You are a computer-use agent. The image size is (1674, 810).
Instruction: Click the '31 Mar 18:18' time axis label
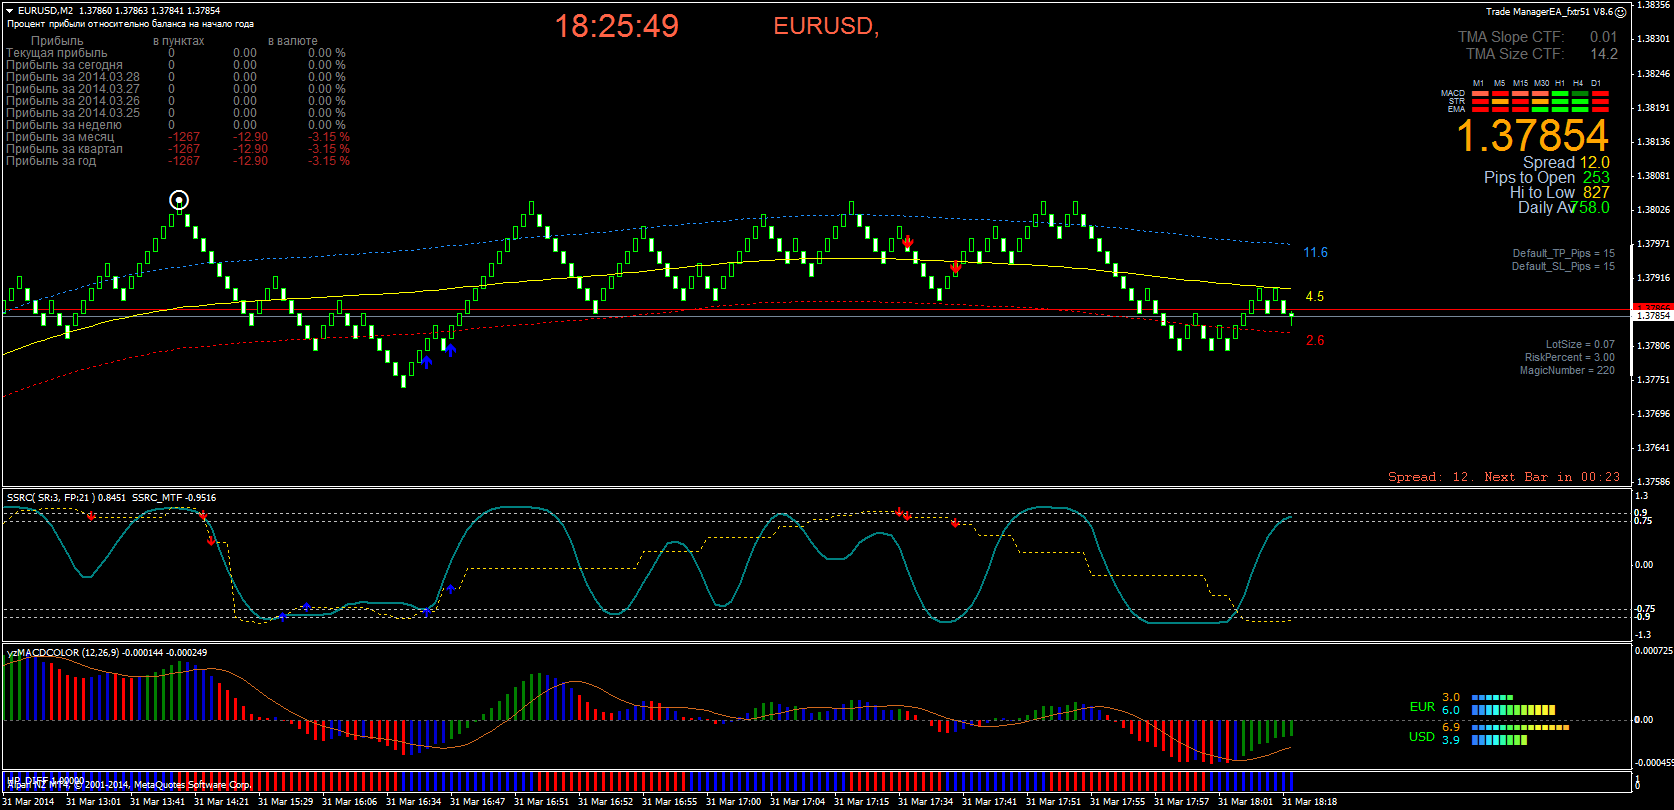pos(1309,801)
